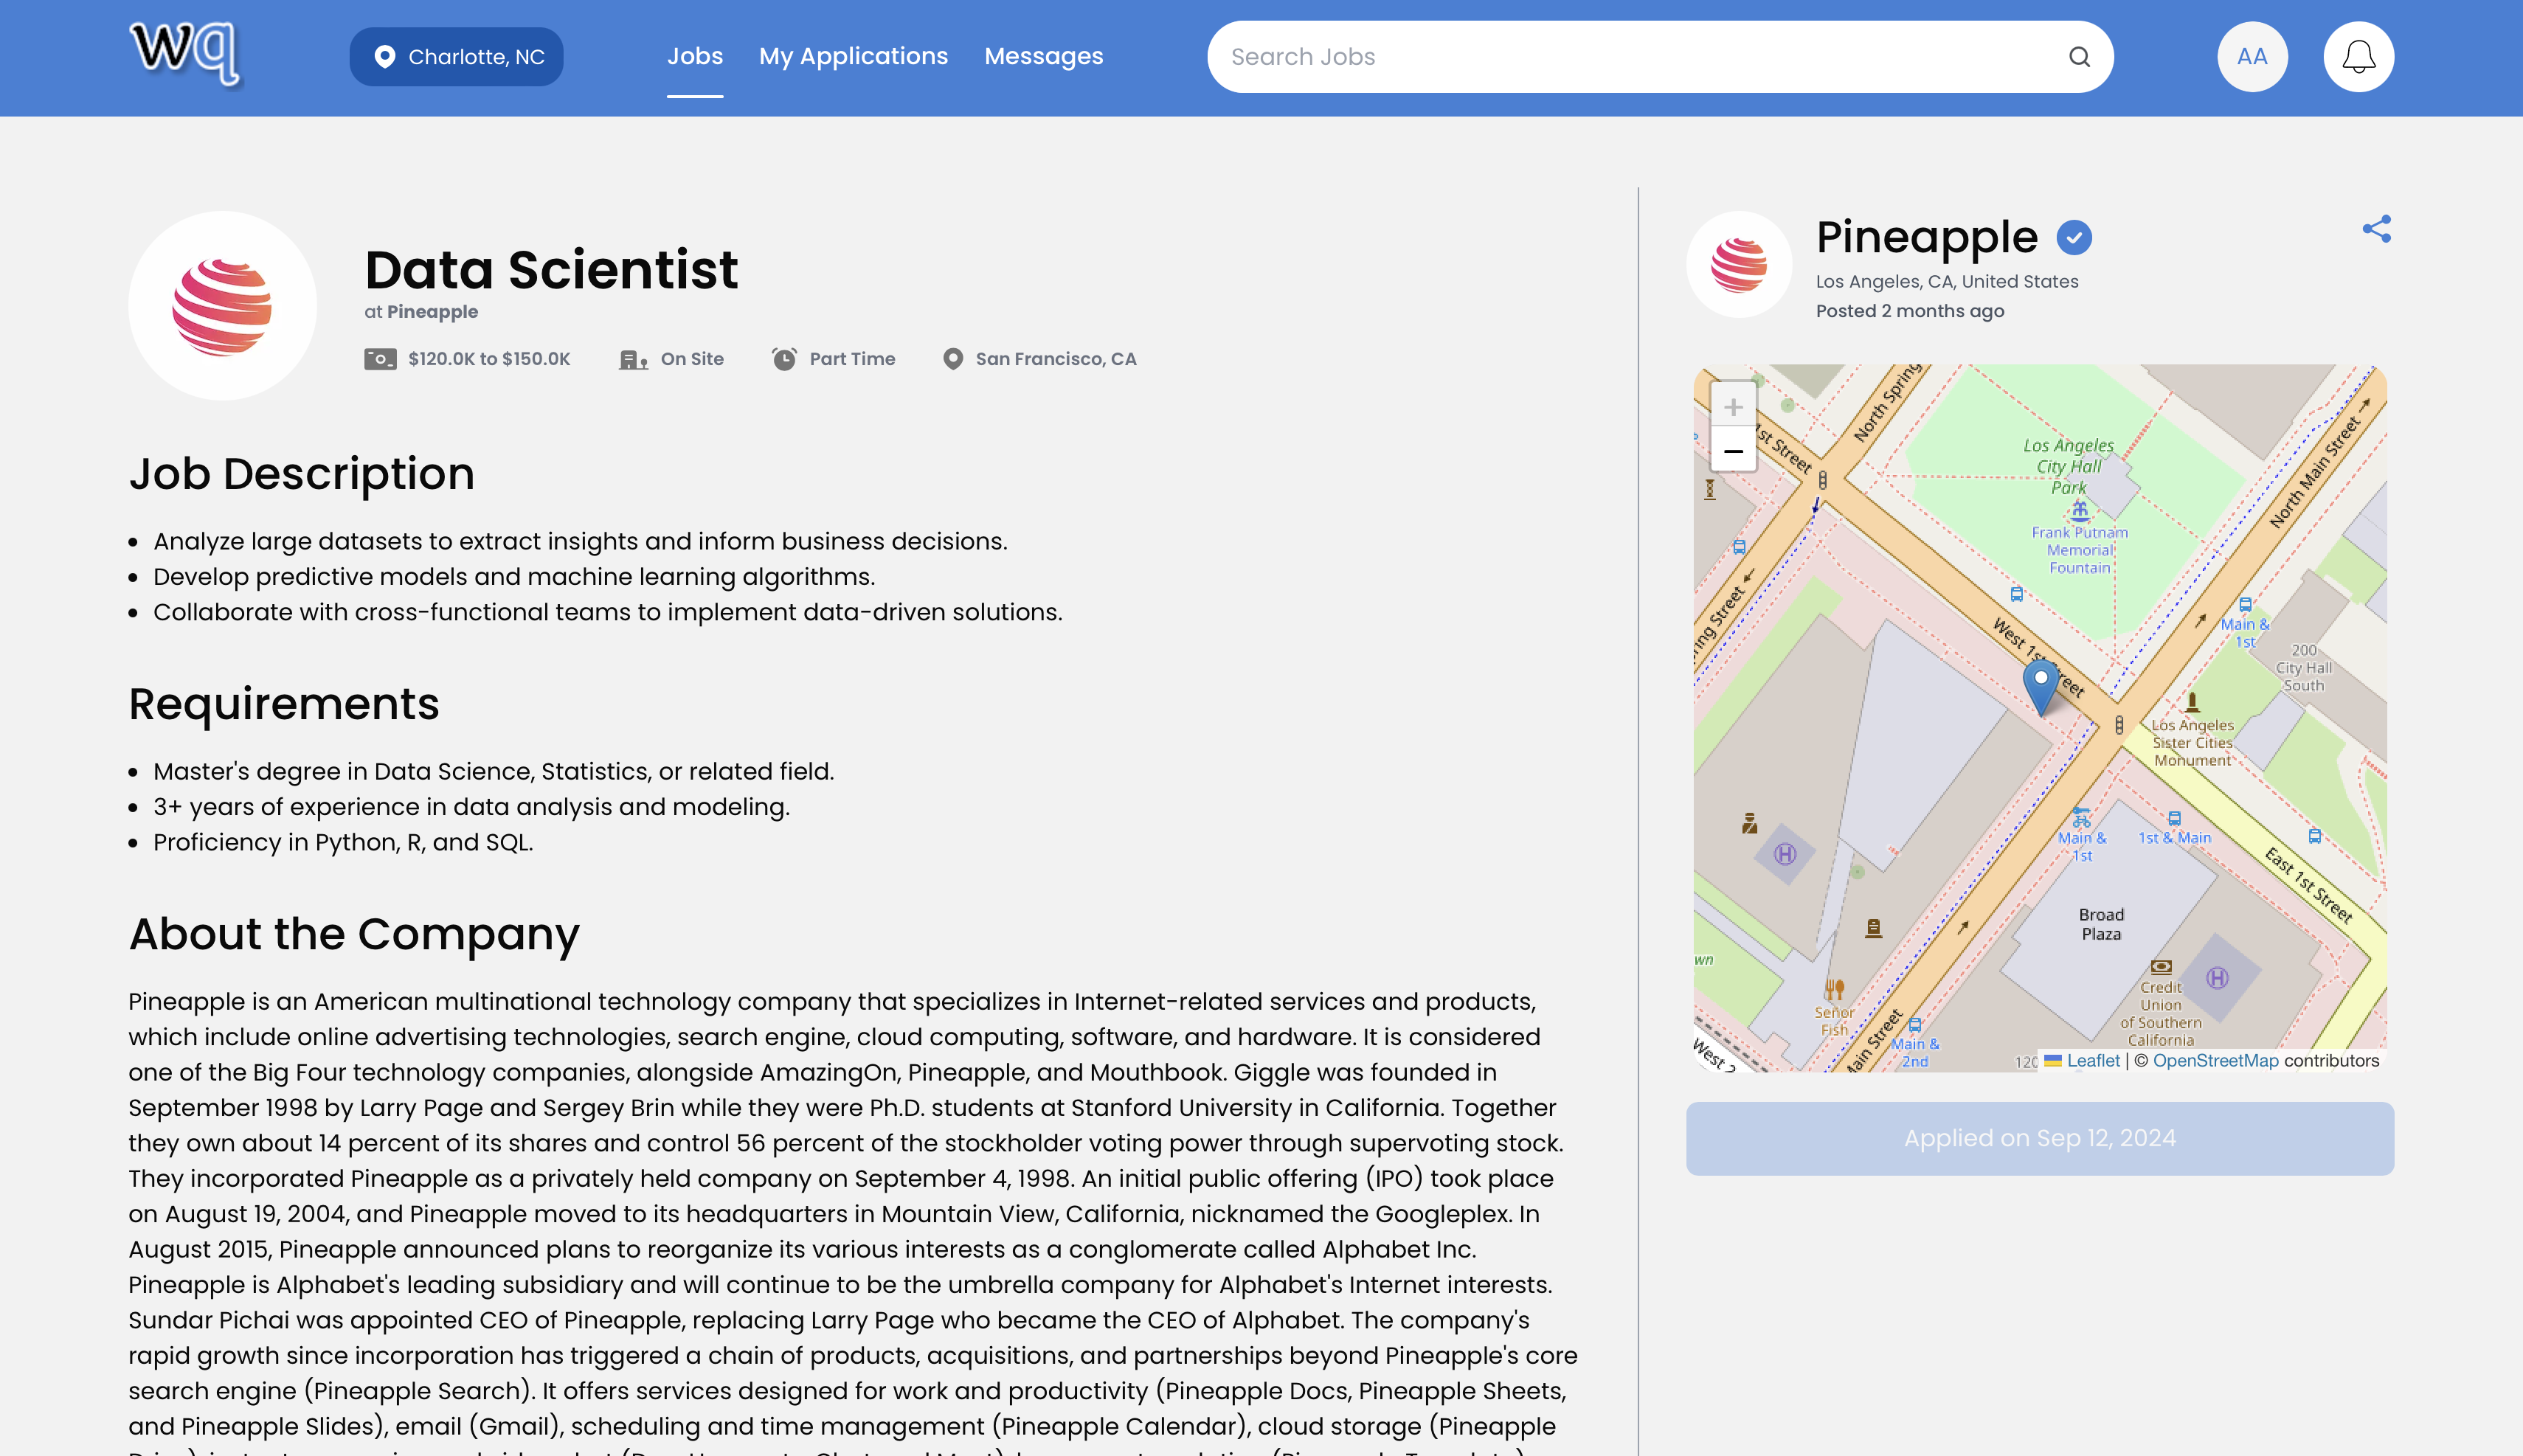Open the Leaflet attribution link
Viewport: 2523px width, 1456px height.
2092,1061
